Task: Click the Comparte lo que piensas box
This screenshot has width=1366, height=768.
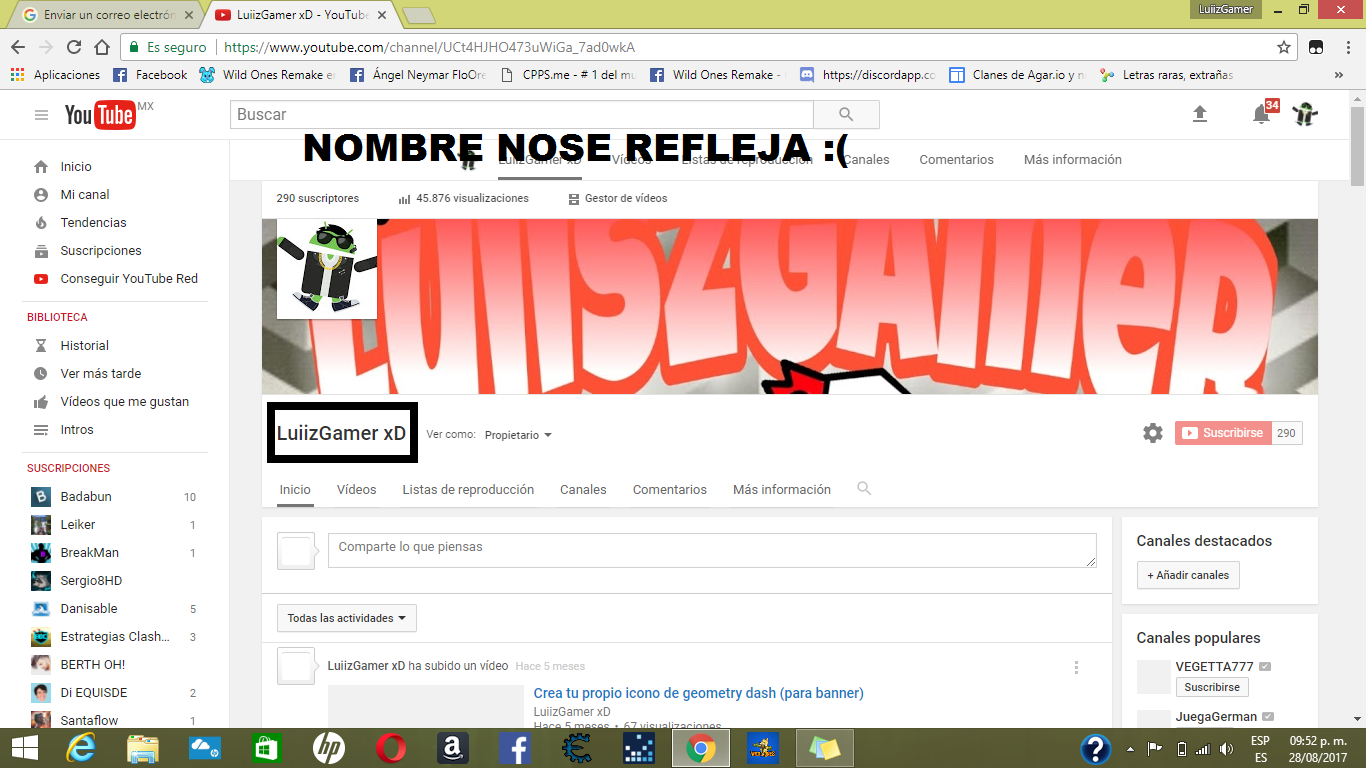Action: [x=712, y=551]
